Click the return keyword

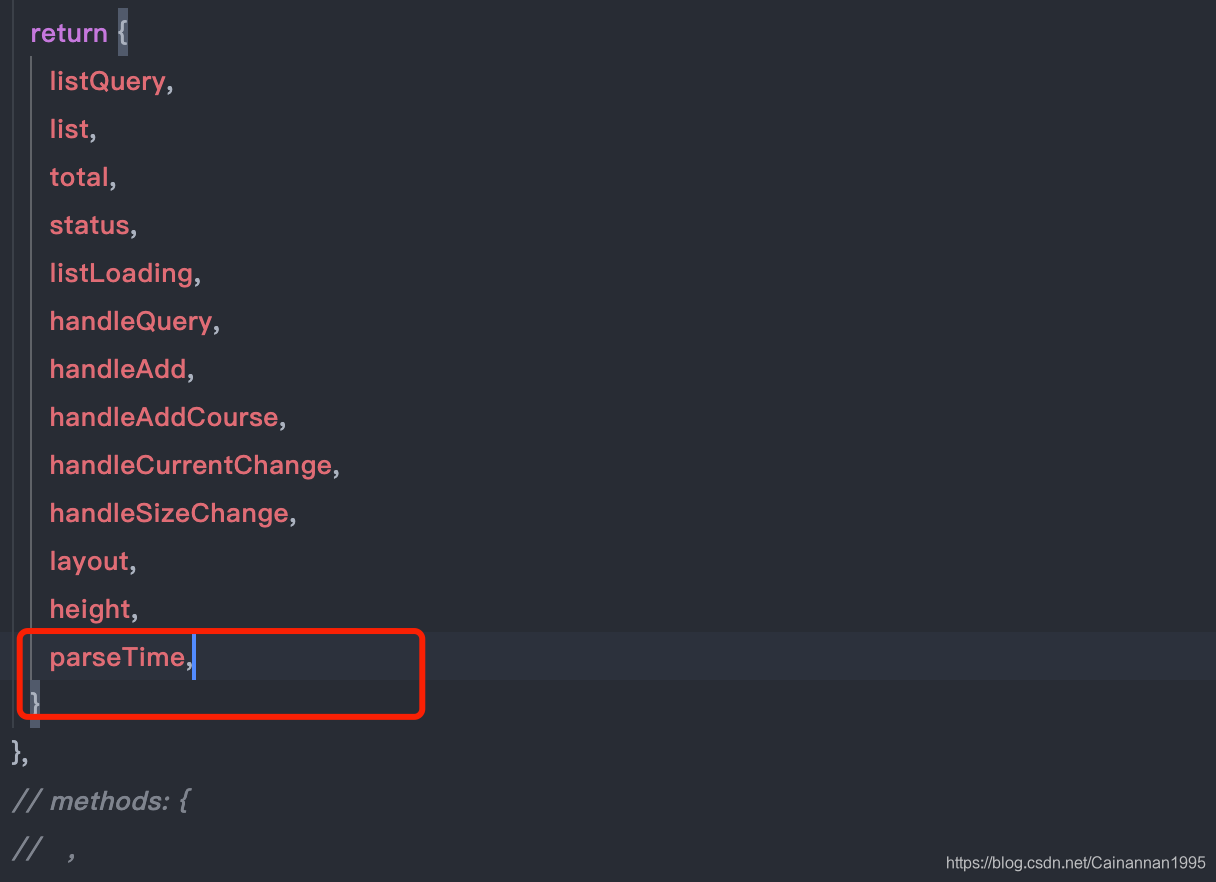tap(68, 33)
